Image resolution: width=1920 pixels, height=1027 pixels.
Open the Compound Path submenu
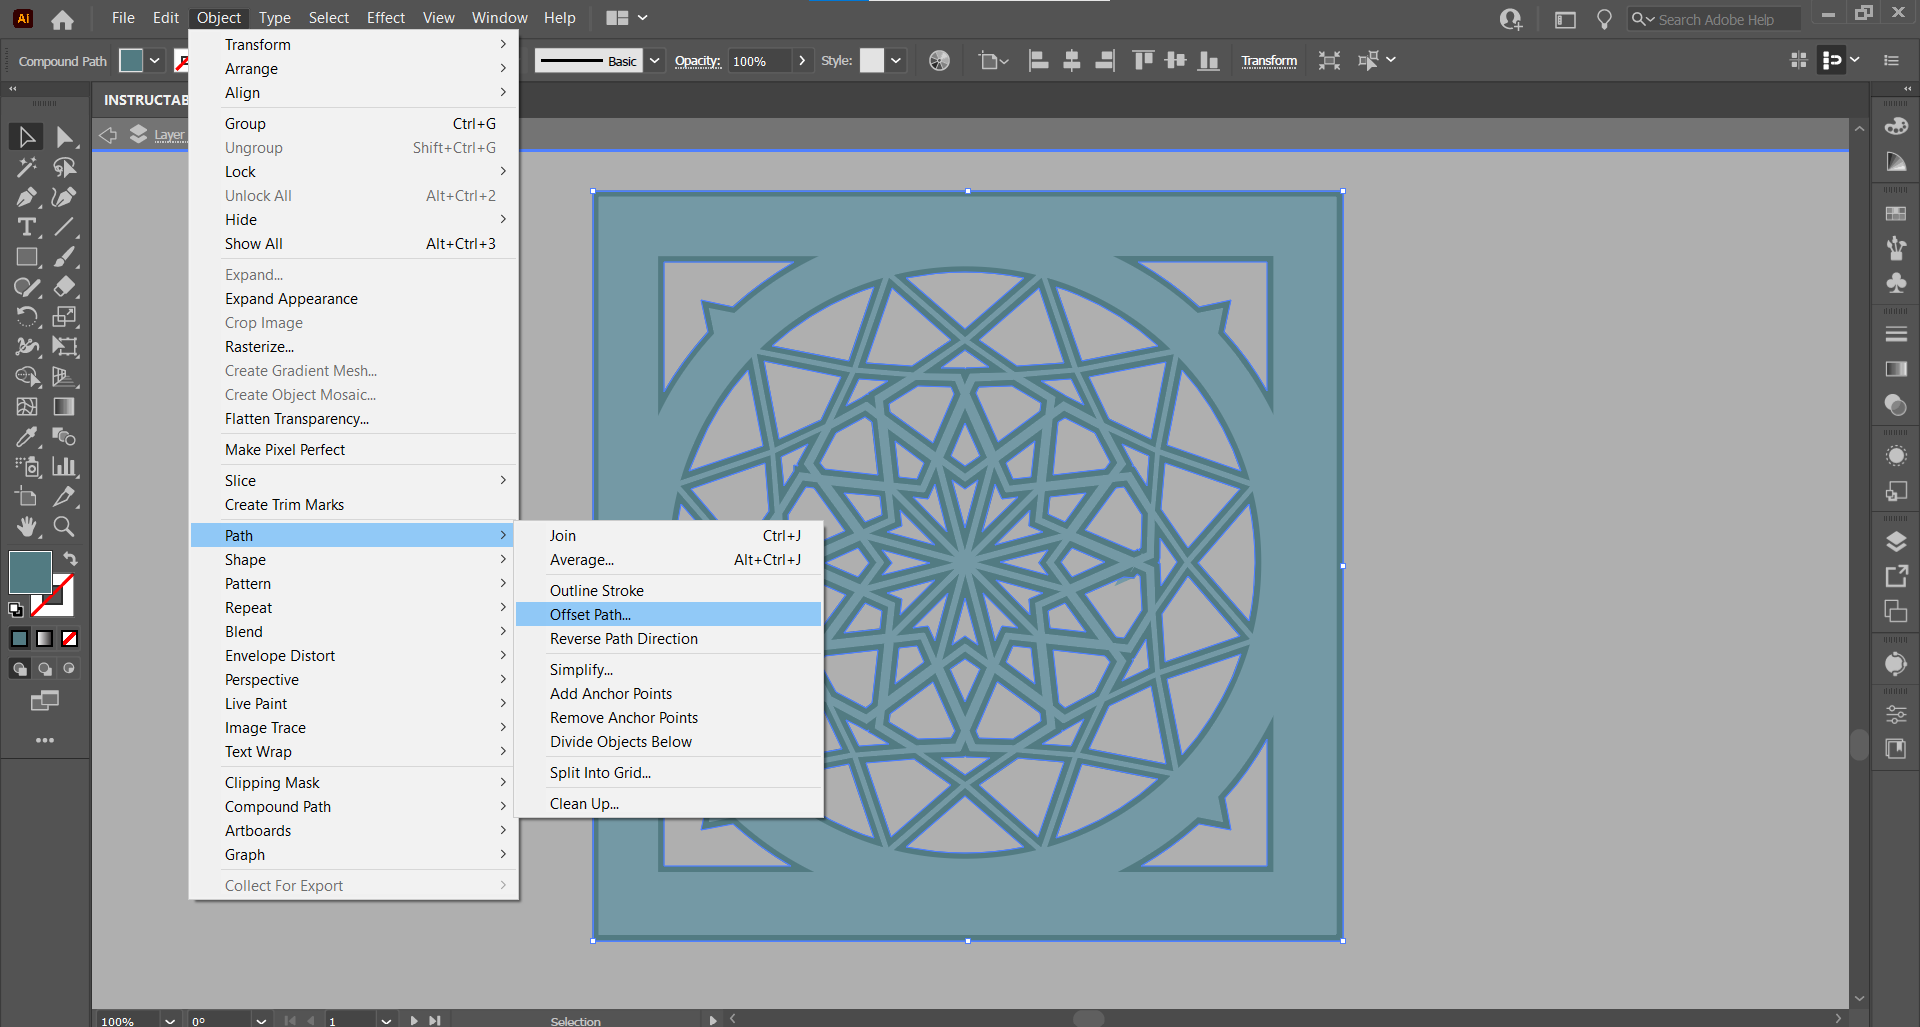click(x=277, y=806)
